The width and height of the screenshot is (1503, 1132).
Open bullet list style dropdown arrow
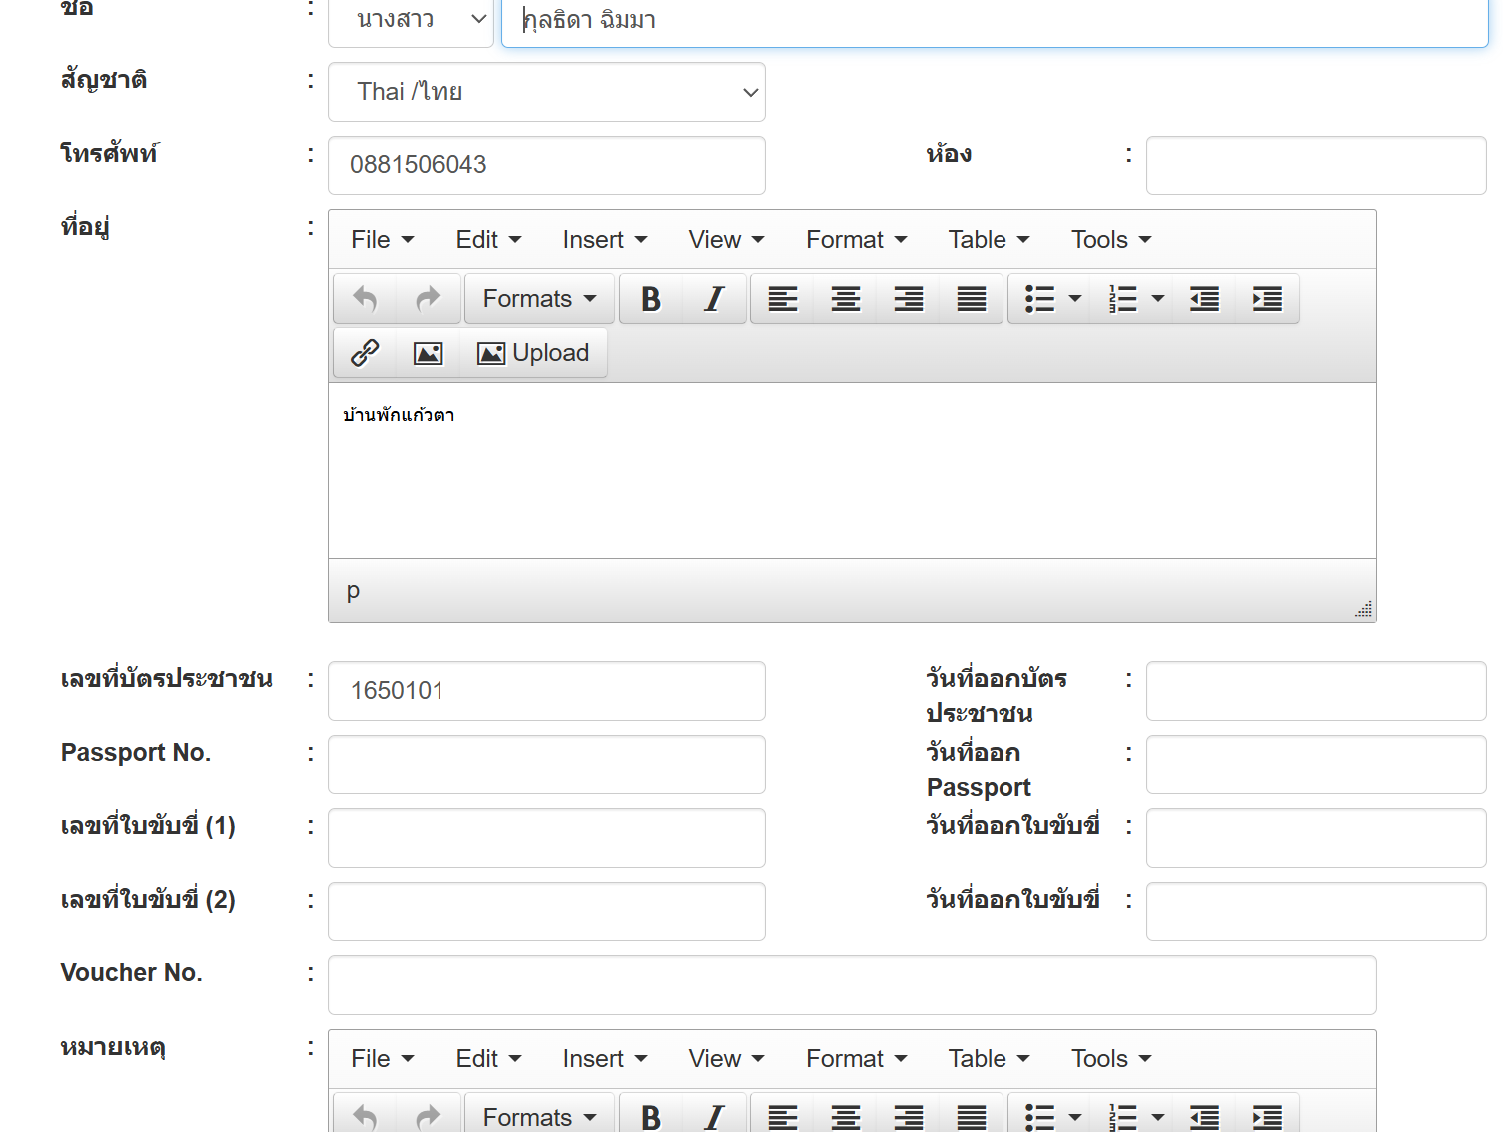tap(1076, 299)
